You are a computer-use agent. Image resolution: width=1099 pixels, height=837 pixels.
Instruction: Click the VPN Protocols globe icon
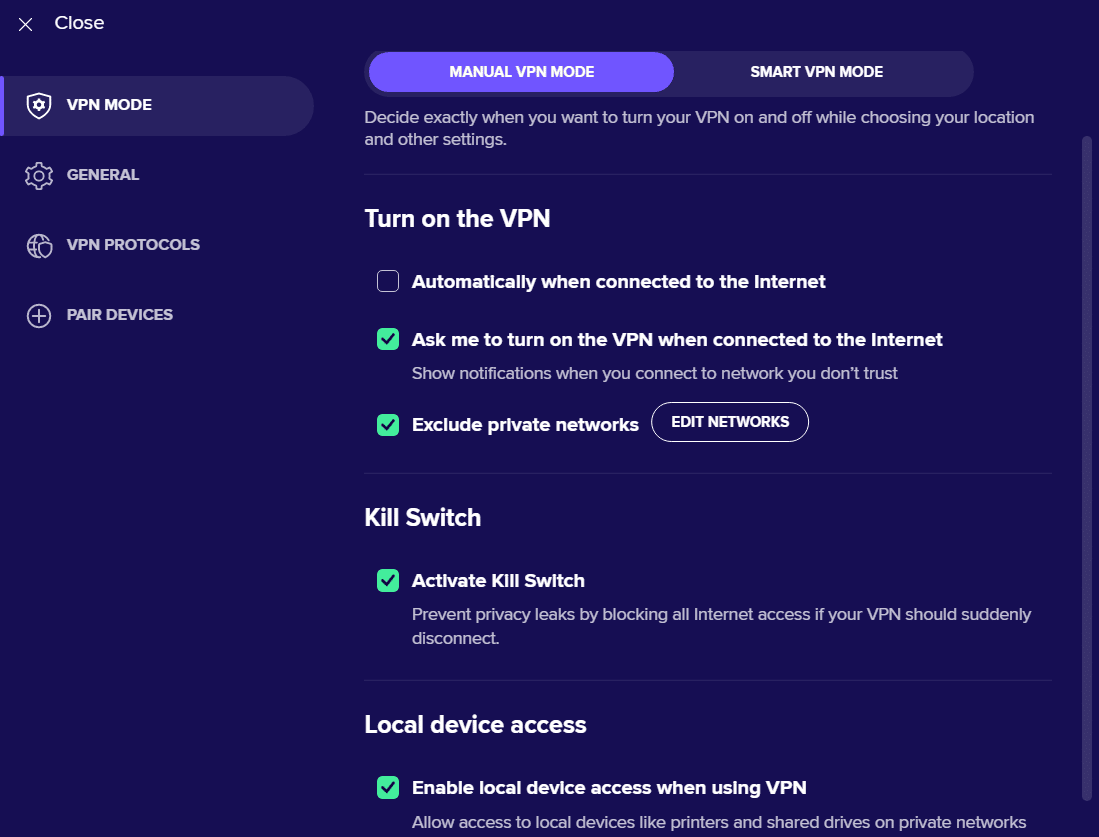click(x=39, y=245)
